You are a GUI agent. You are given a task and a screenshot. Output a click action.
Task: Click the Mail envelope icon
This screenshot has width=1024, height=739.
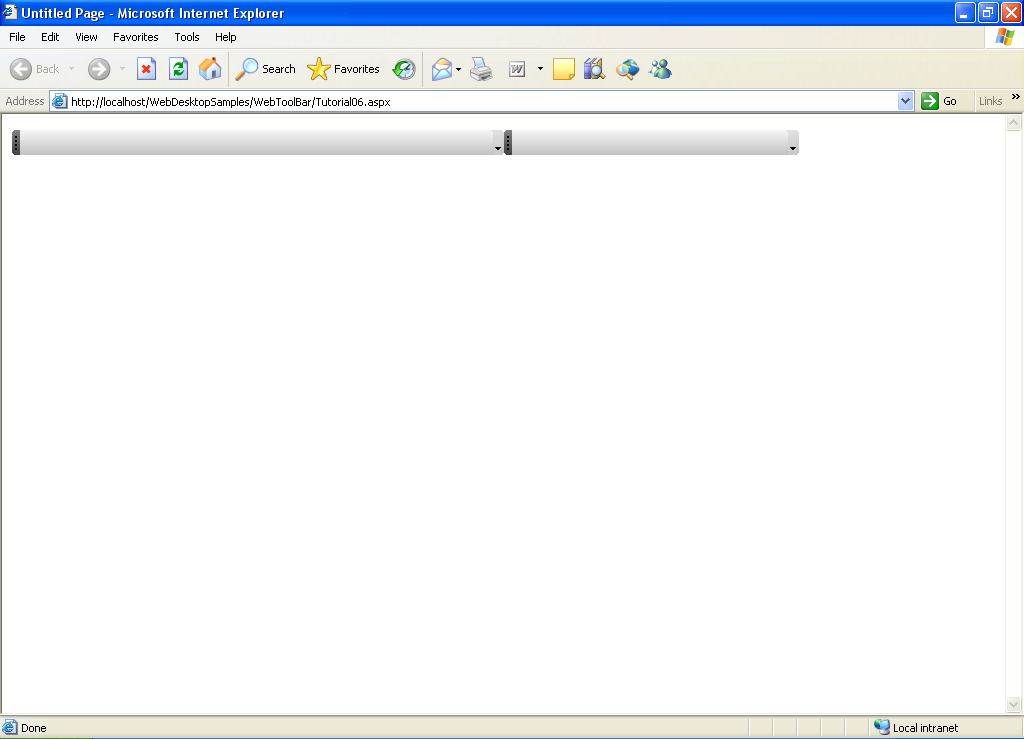coord(441,69)
